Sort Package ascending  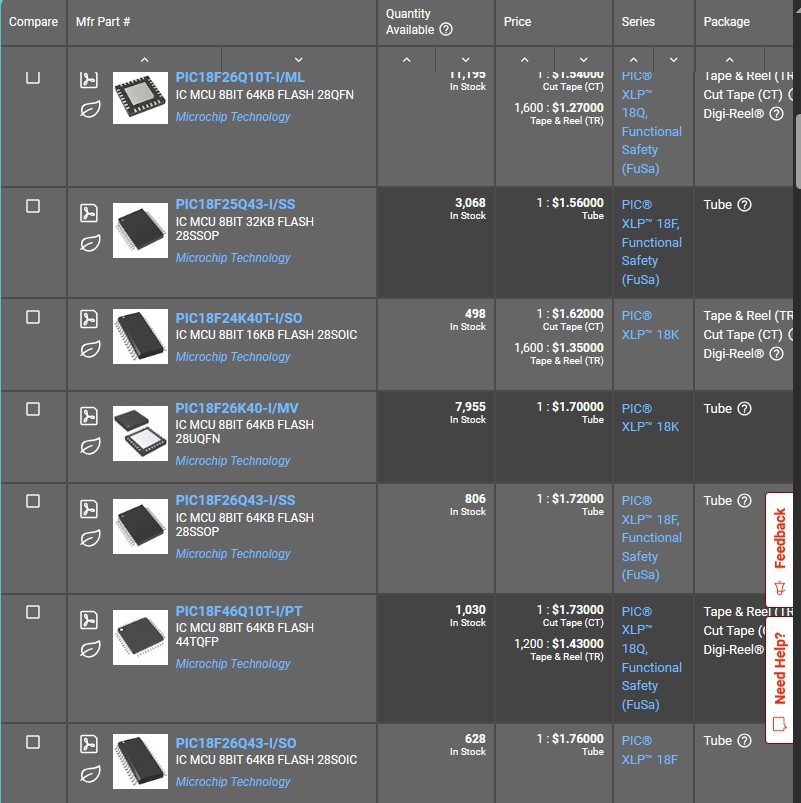pyautogui.click(x=729, y=60)
